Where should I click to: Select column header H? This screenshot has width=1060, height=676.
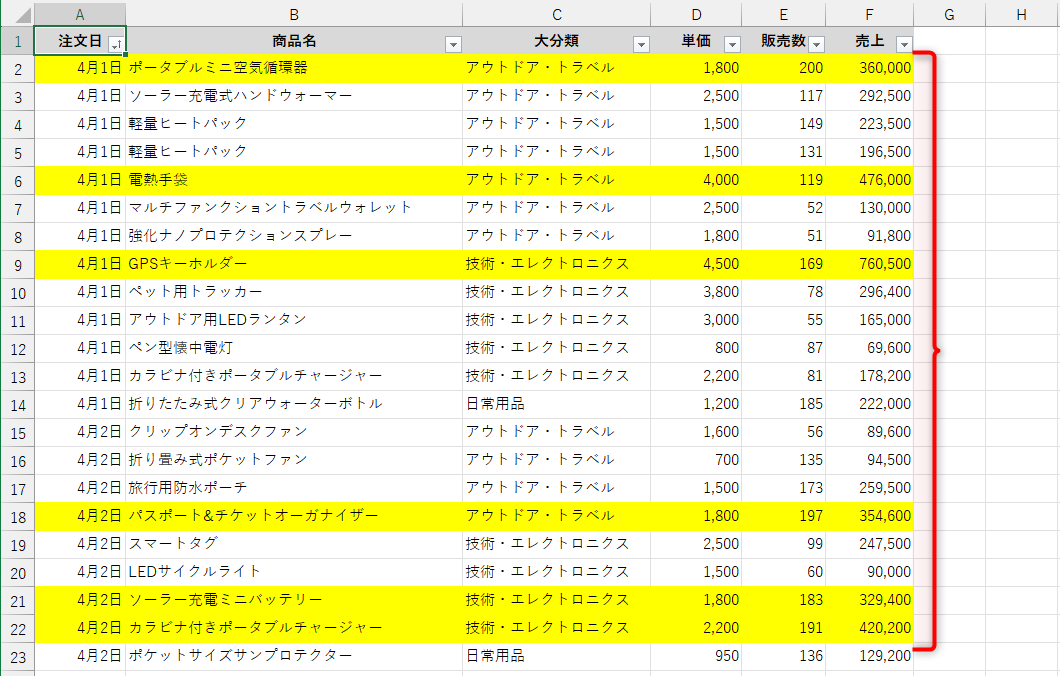pyautogui.click(x=1021, y=15)
